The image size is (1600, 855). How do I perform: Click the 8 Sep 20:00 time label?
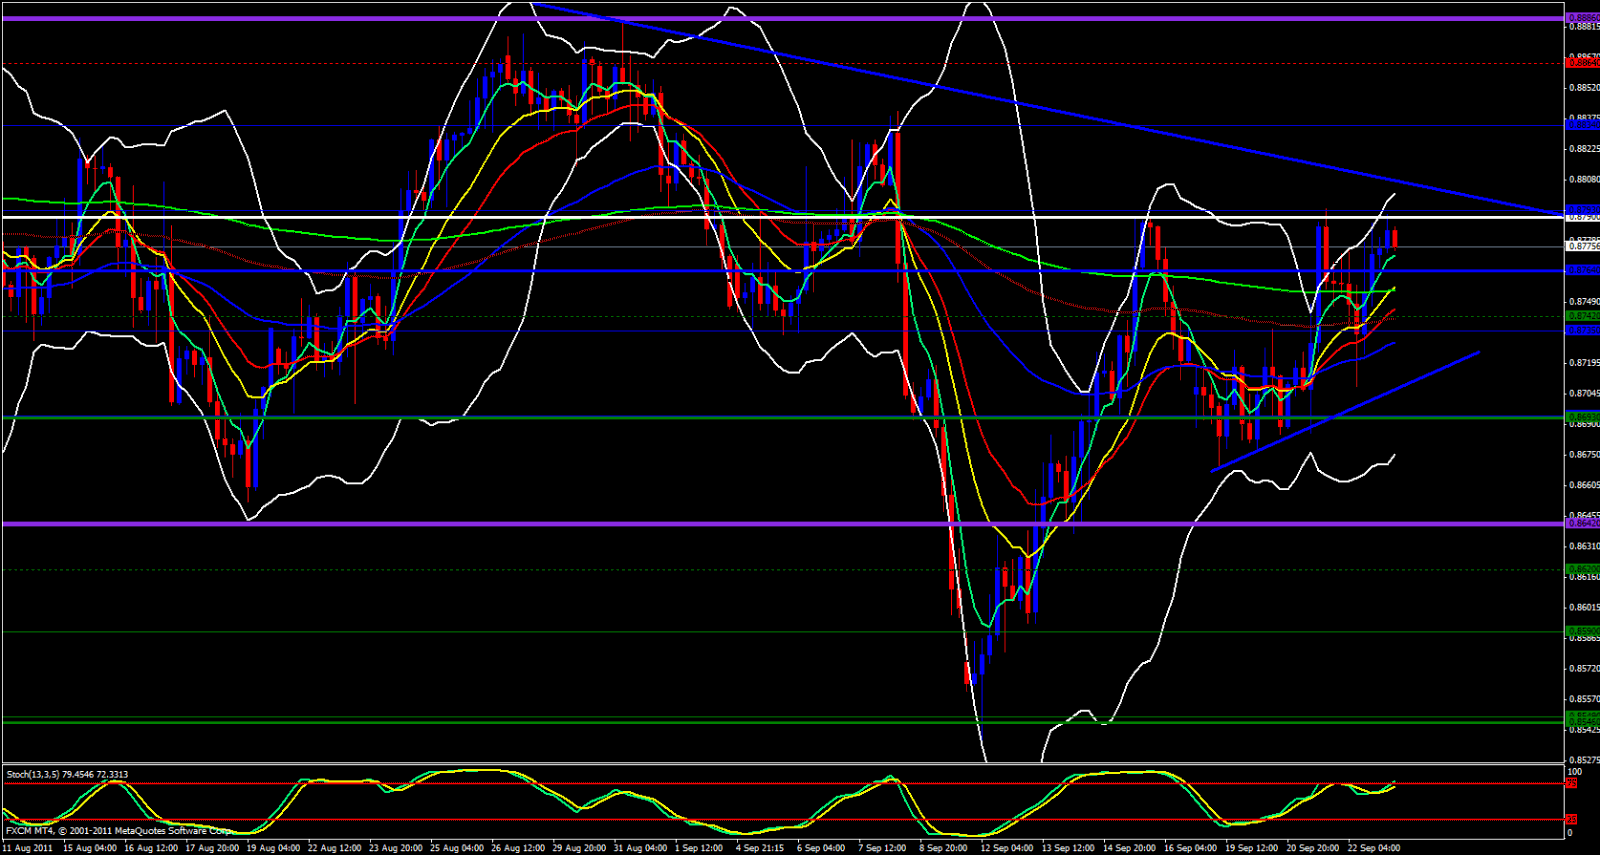point(943,848)
